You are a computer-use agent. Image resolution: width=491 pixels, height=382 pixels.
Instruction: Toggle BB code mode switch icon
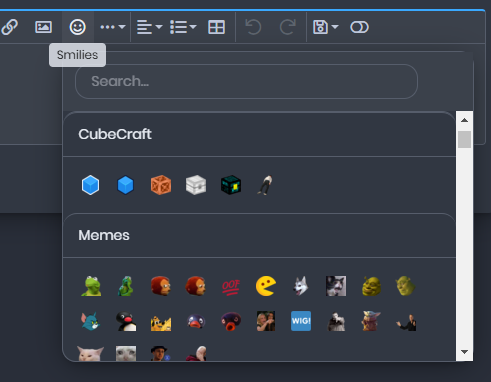pos(359,27)
